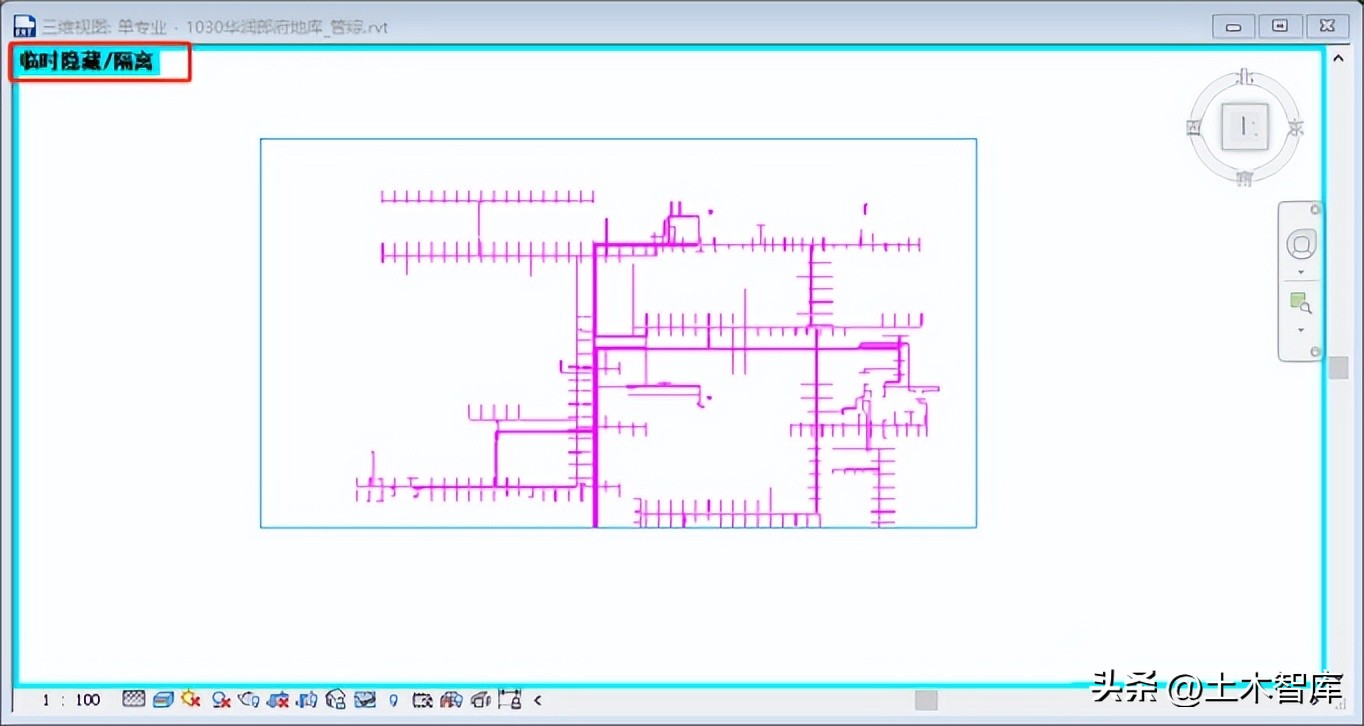The image size is (1364, 726).
Task: Select the crop view icon
Action: click(278, 699)
